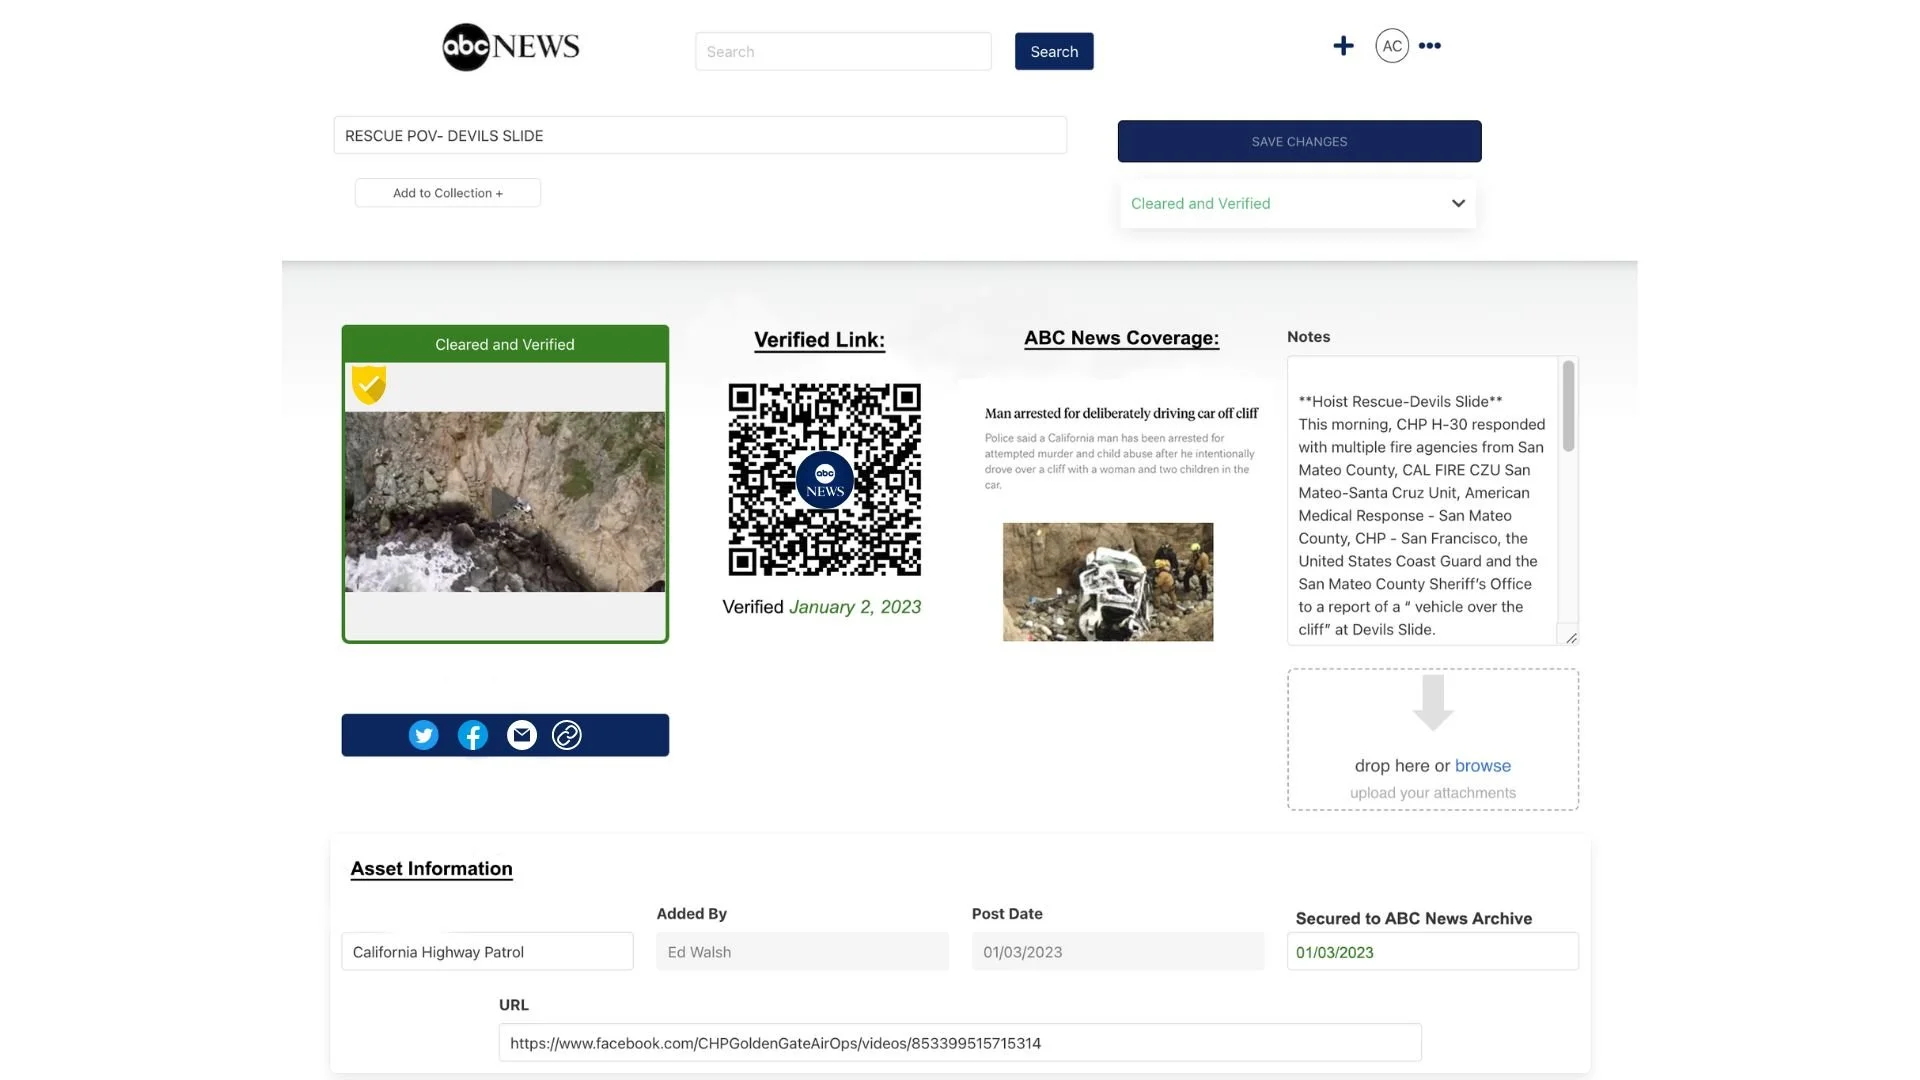Click the top Search input box
Image resolution: width=1920 pixels, height=1080 pixels.
coord(842,52)
